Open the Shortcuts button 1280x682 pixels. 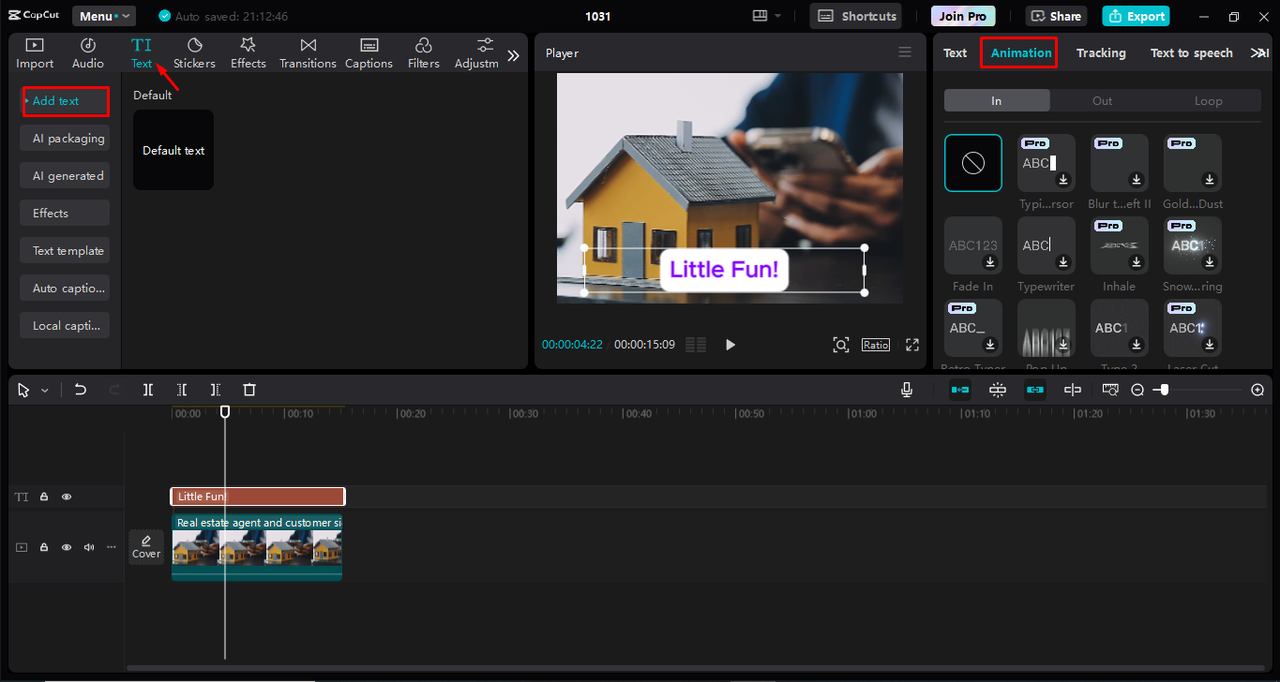point(855,16)
